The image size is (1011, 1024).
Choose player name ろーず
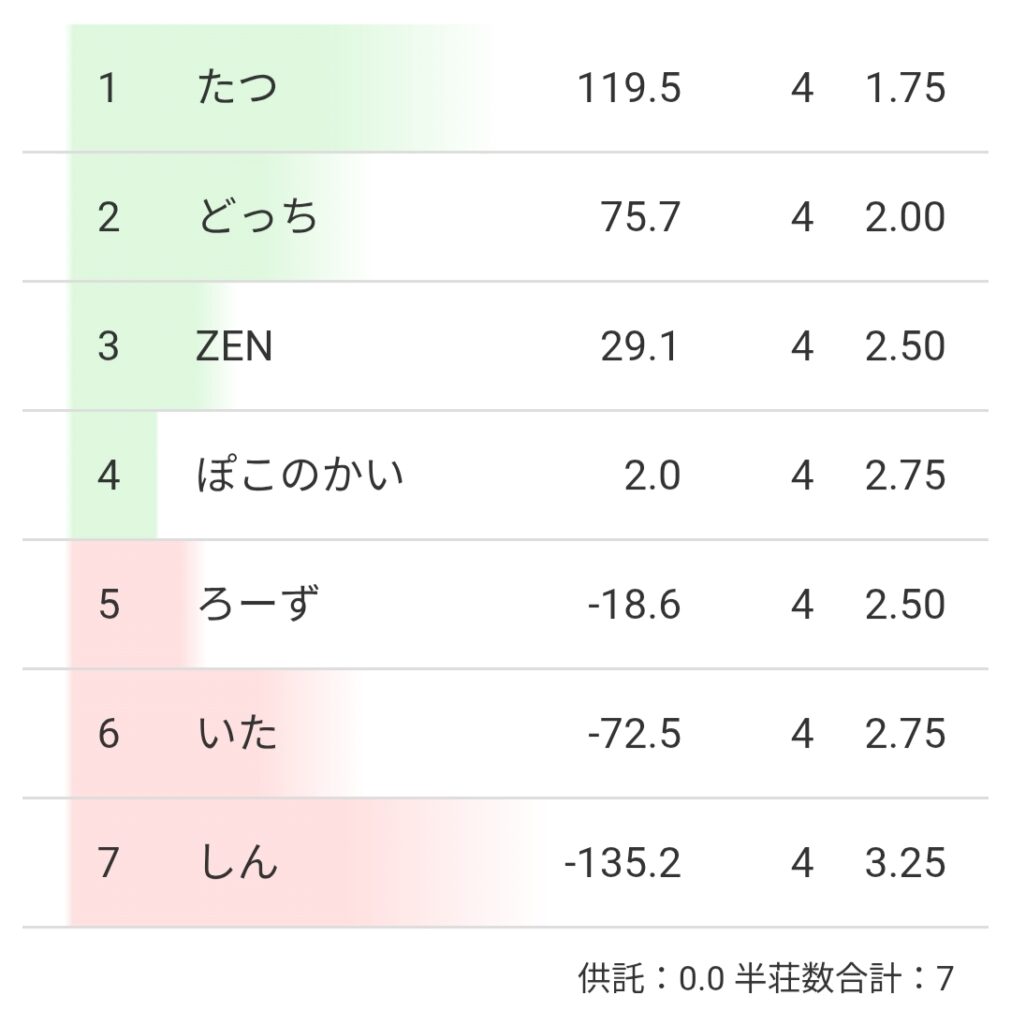tap(258, 605)
